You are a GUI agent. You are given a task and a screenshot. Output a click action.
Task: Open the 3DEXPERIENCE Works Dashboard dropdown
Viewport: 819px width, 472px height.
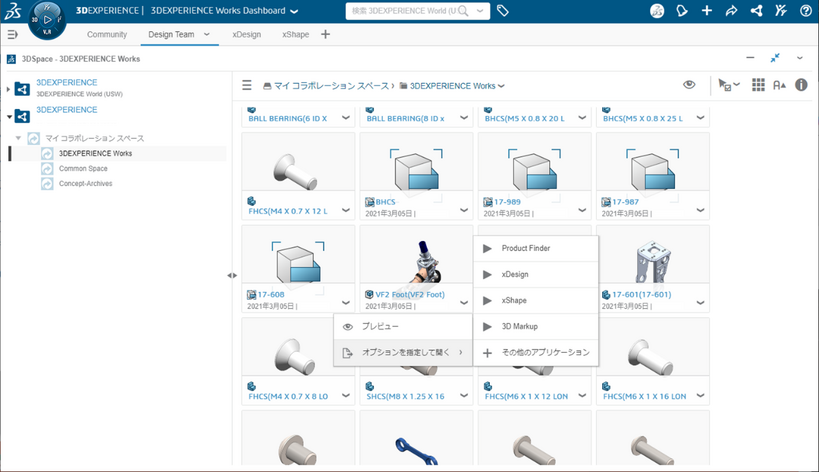pyautogui.click(x=293, y=11)
